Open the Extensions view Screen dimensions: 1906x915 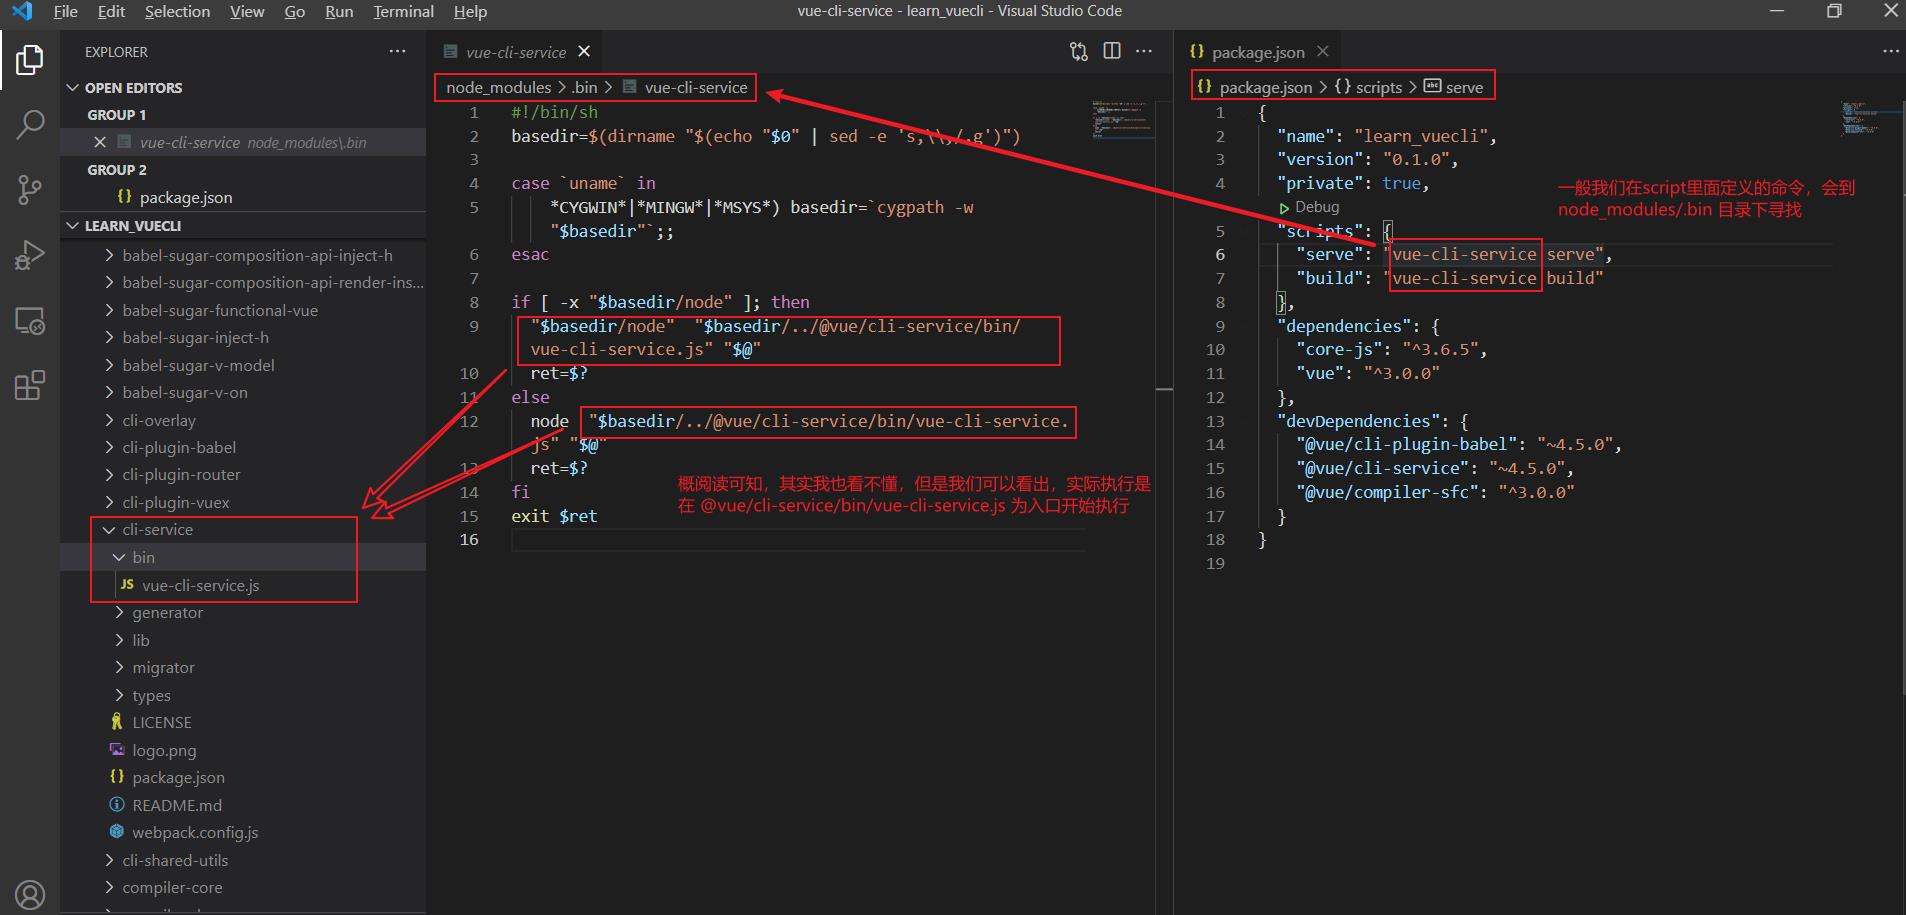pos(30,386)
